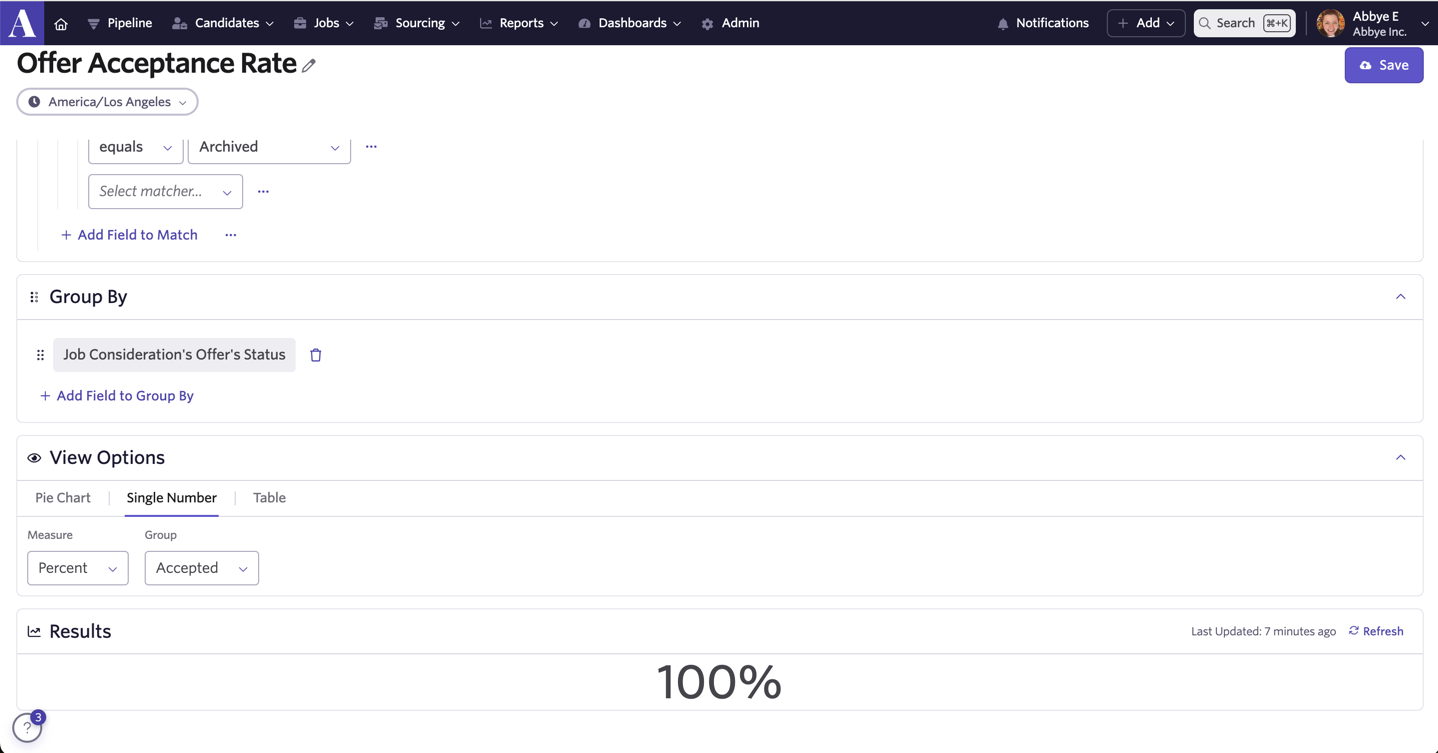Switch to the Pie Chart tab
The width and height of the screenshot is (1438, 753).
(63, 498)
